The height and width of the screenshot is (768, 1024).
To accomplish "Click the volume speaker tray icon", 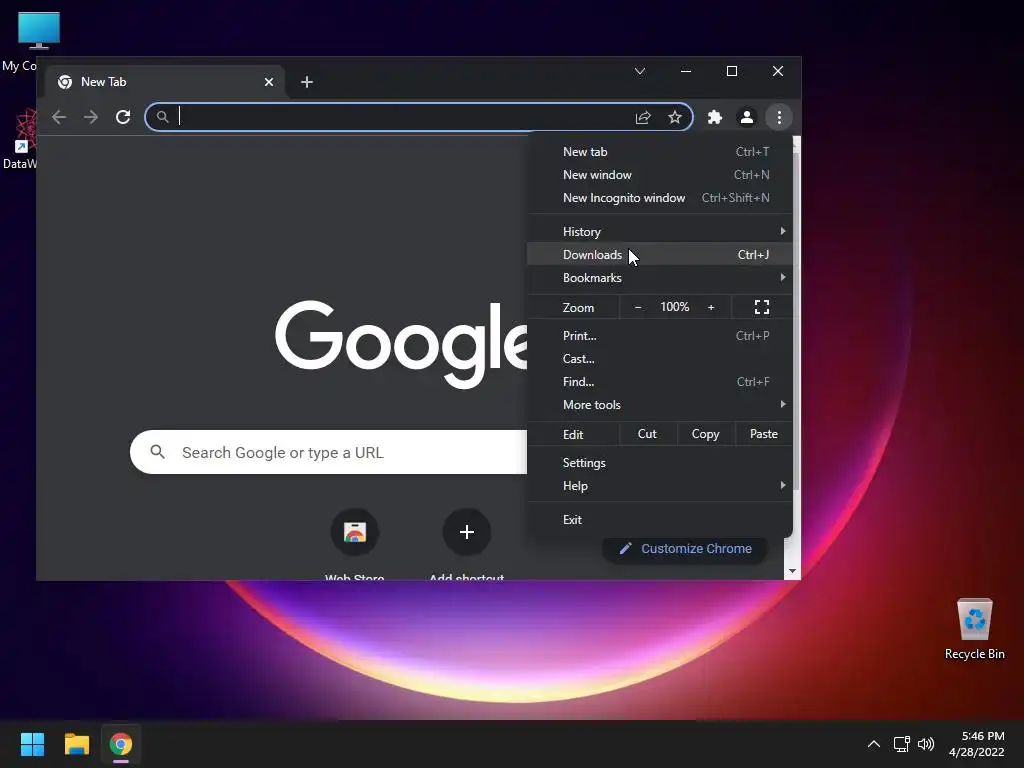I will pyautogui.click(x=926, y=744).
